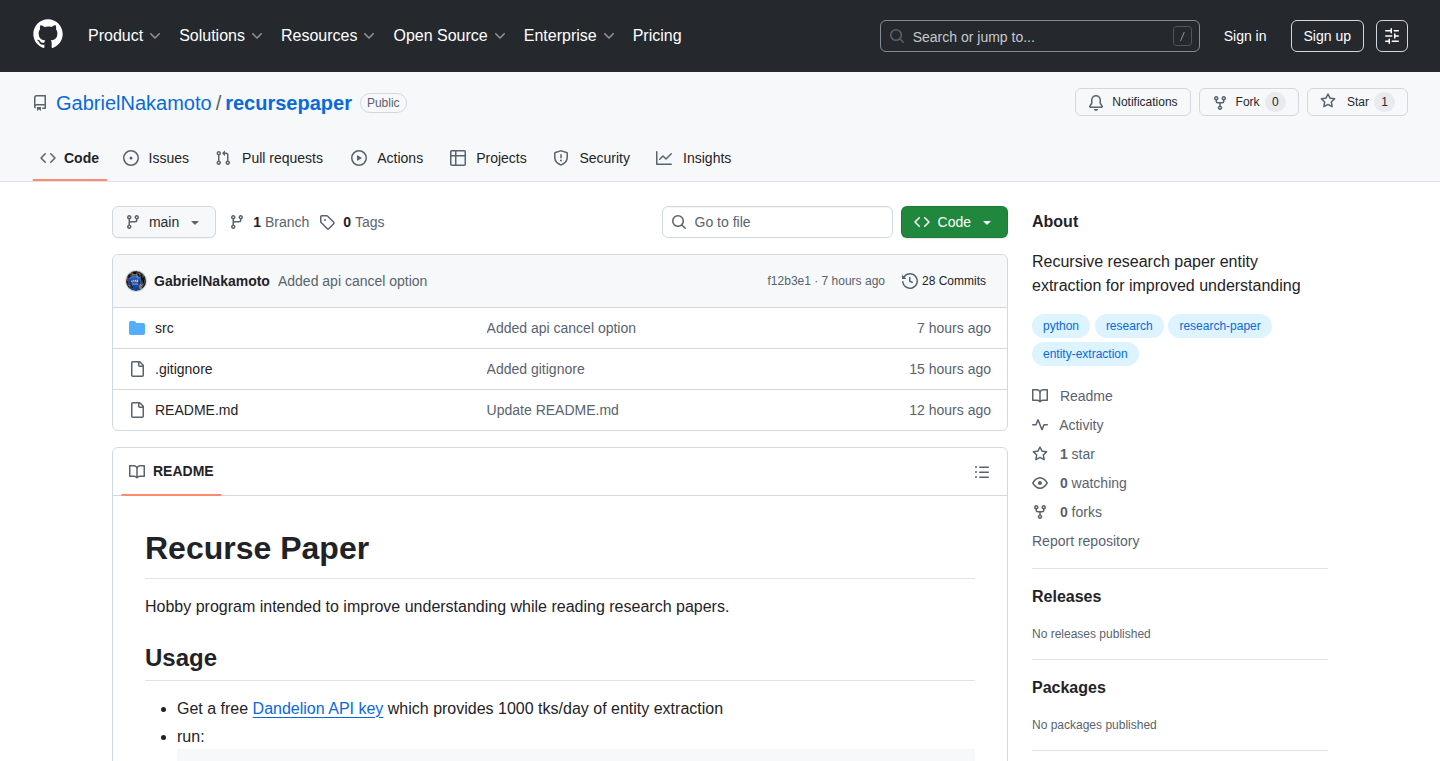Click the Issues circle icon
This screenshot has height=761, width=1440.
tap(131, 158)
